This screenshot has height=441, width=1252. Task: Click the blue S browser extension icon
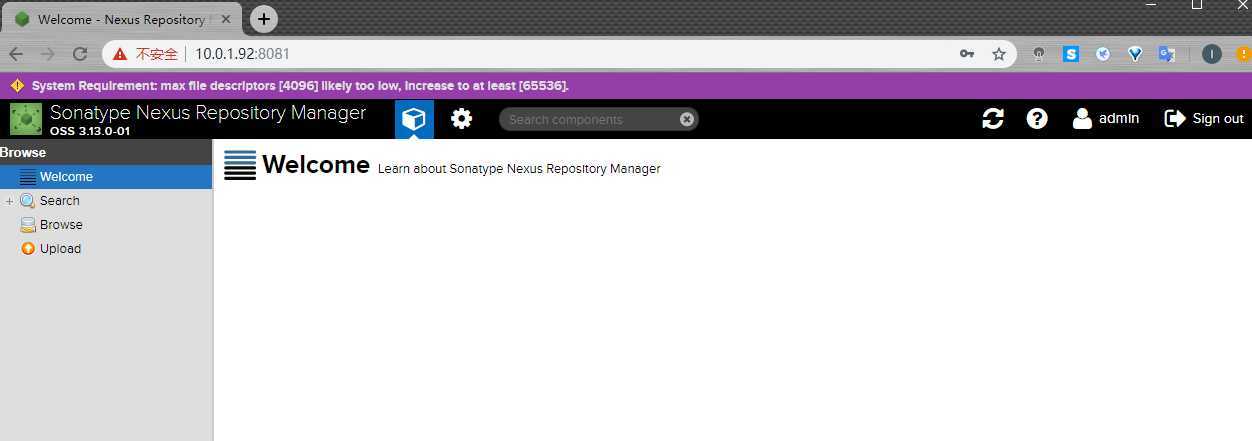coord(1071,54)
